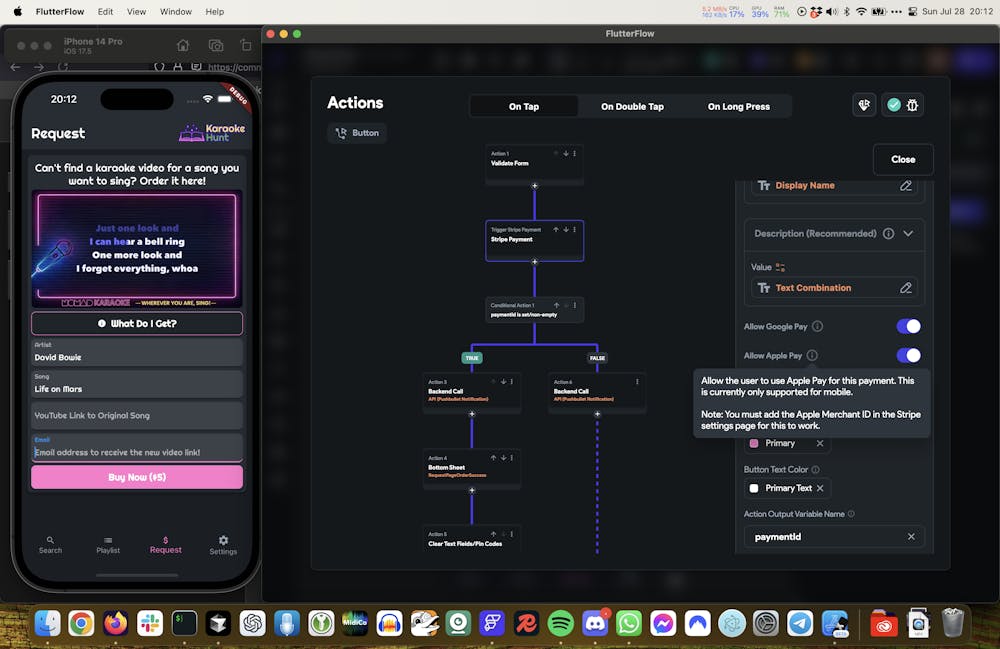Switch to the On Double Tap tab
The image size is (1000, 649).
632,106
